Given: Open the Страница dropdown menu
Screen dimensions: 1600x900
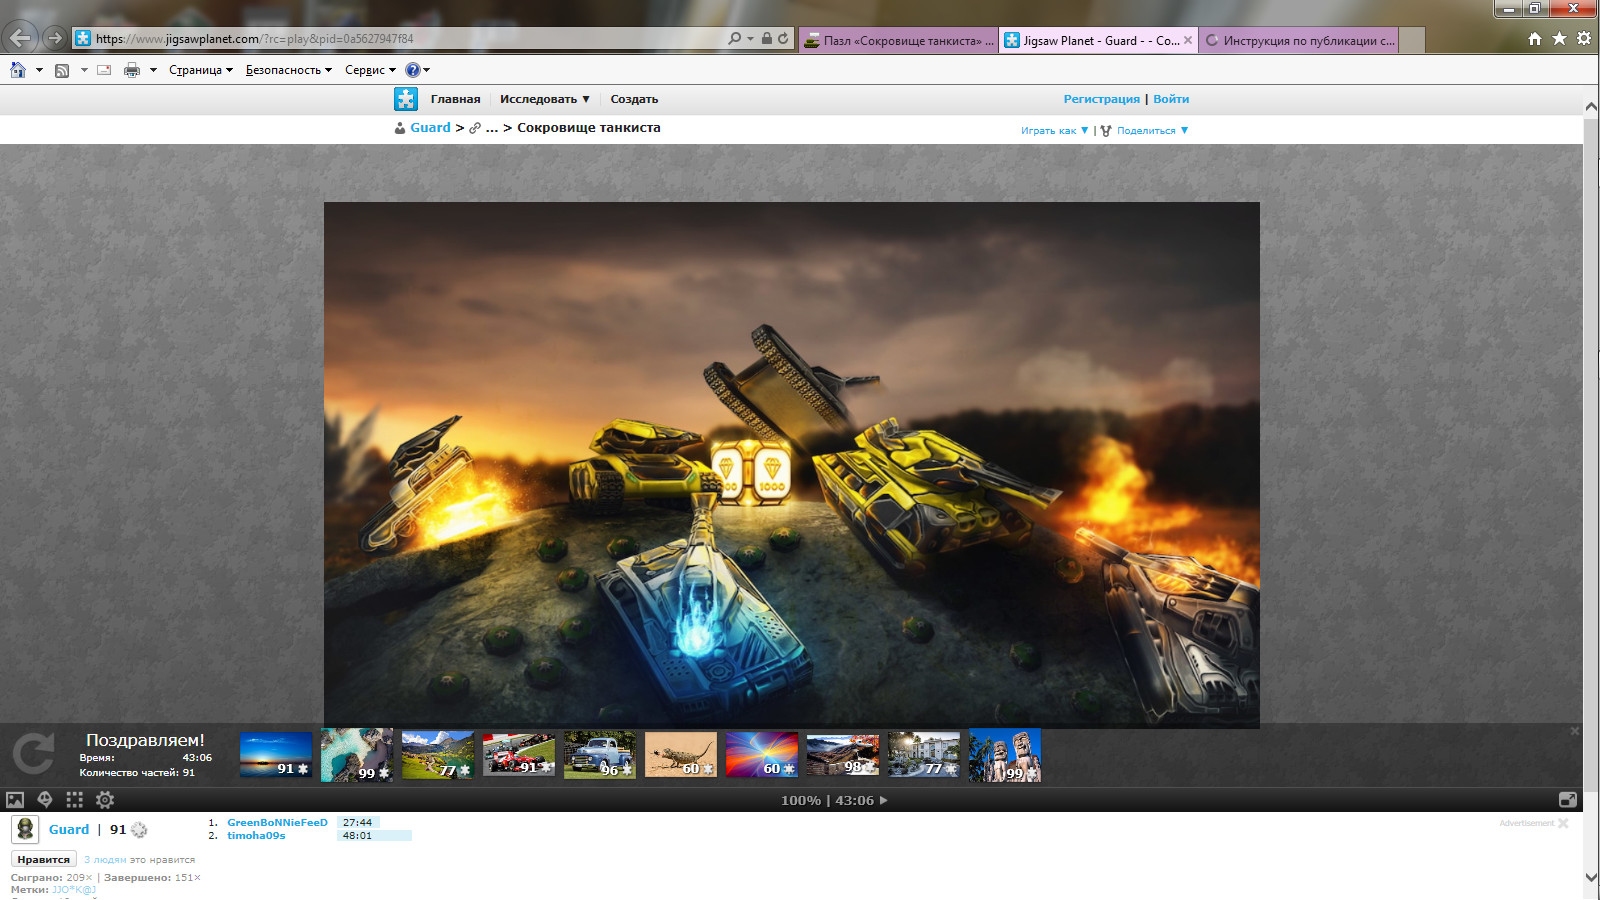Looking at the screenshot, I should pyautogui.click(x=201, y=70).
